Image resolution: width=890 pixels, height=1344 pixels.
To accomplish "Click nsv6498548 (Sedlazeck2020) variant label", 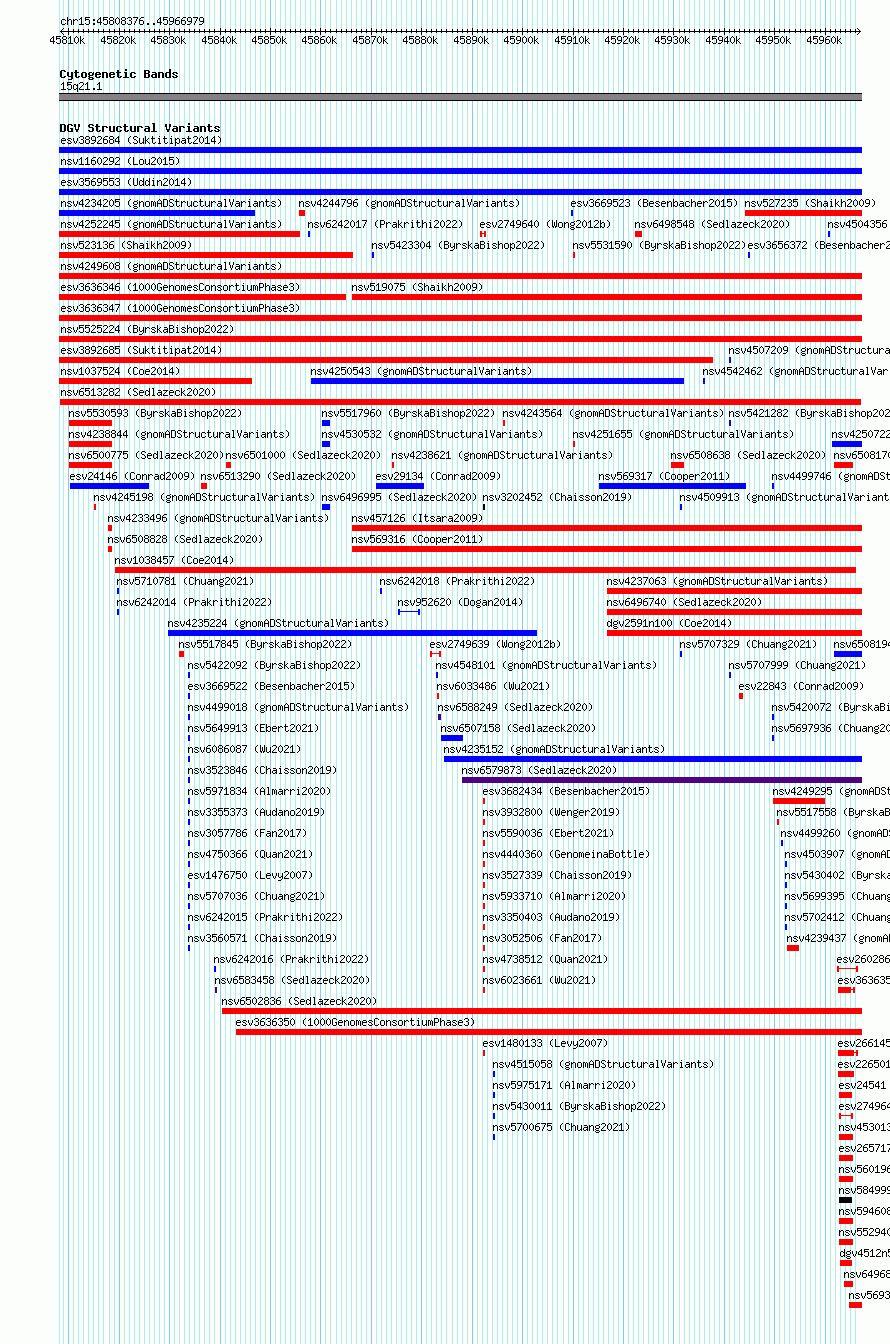I will [712, 224].
